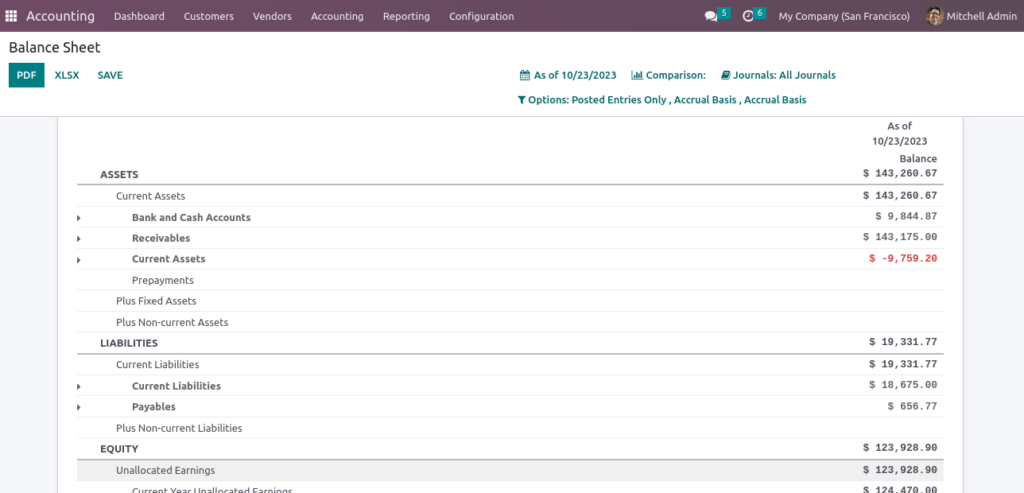
Task: Click the Prepayments row
Action: coord(510,280)
